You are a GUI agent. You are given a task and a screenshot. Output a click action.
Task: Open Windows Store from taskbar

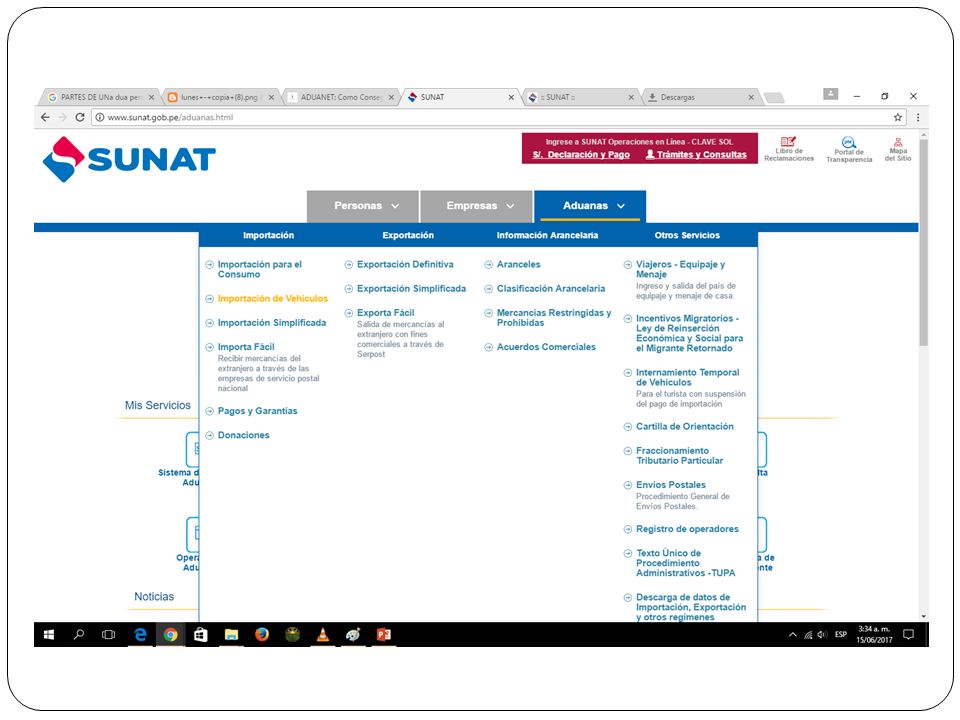pyautogui.click(x=201, y=635)
